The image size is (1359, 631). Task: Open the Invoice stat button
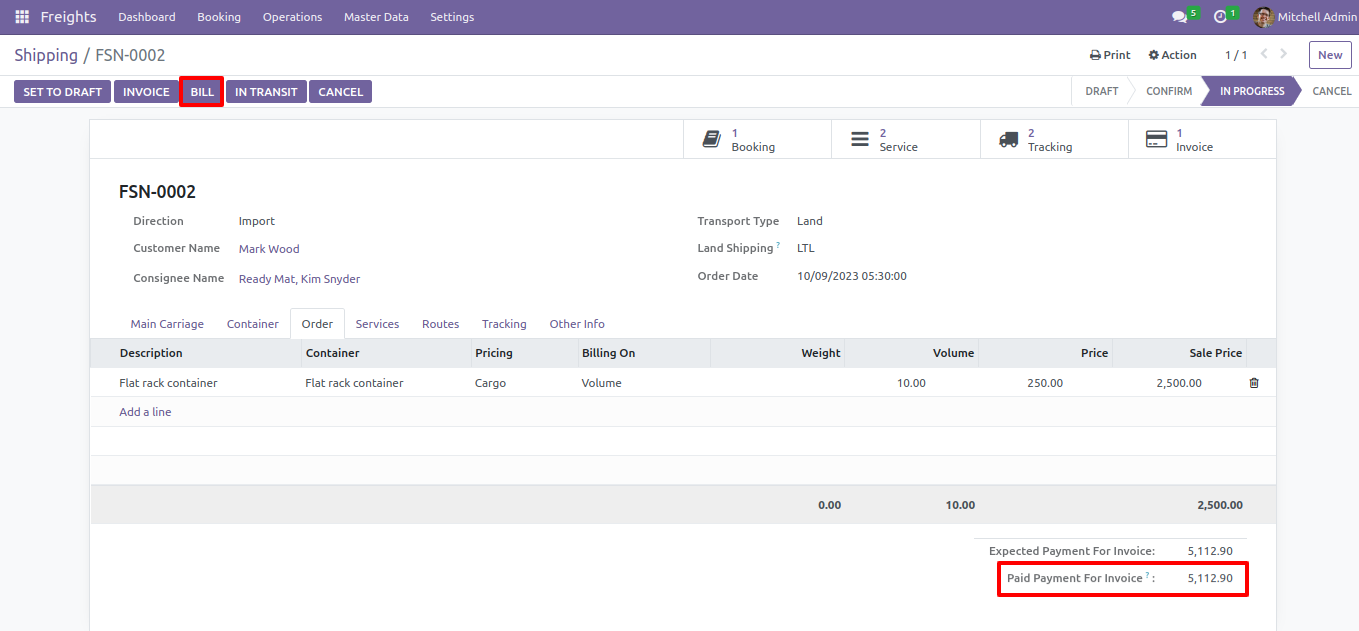point(1202,140)
